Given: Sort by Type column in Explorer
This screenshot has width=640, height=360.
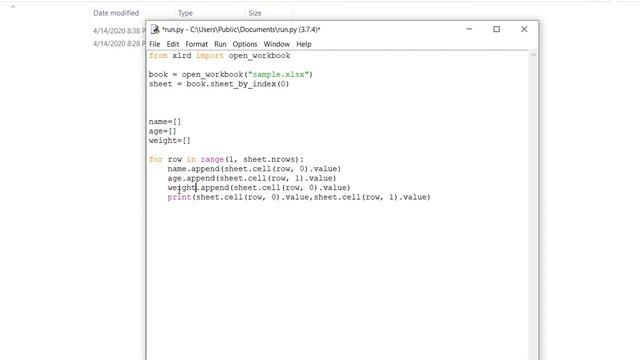Looking at the screenshot, I should click(x=185, y=13).
